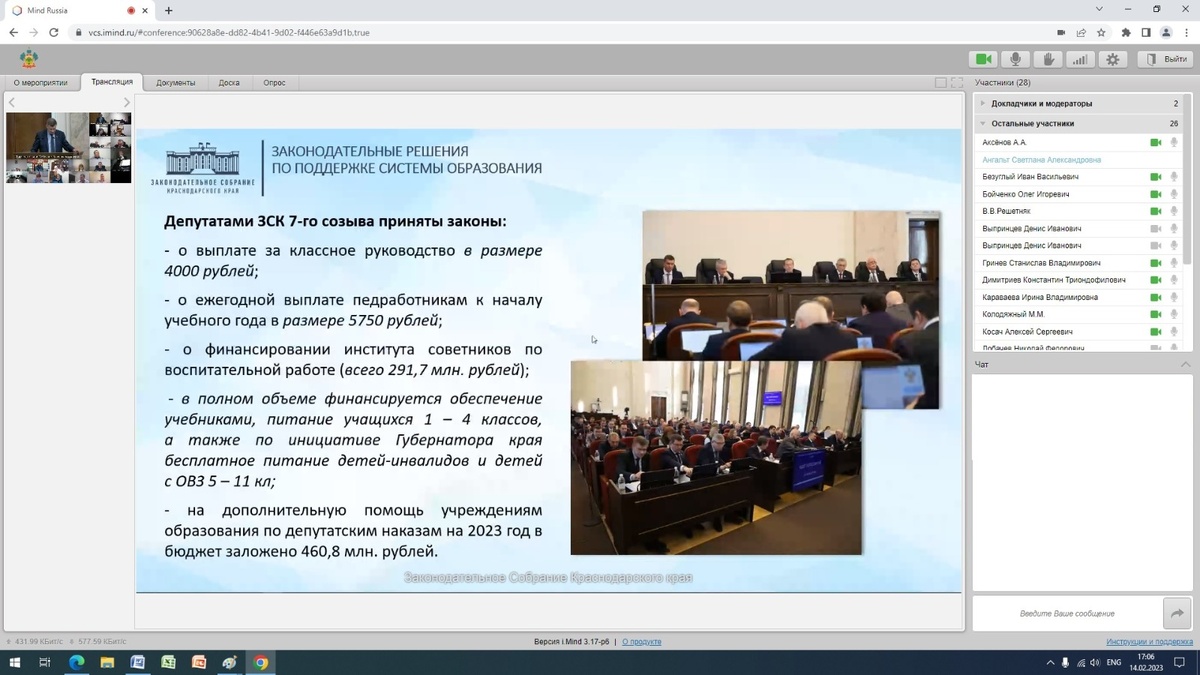
Task: Select participant Колодяжный М.М.
Action: tap(1013, 314)
